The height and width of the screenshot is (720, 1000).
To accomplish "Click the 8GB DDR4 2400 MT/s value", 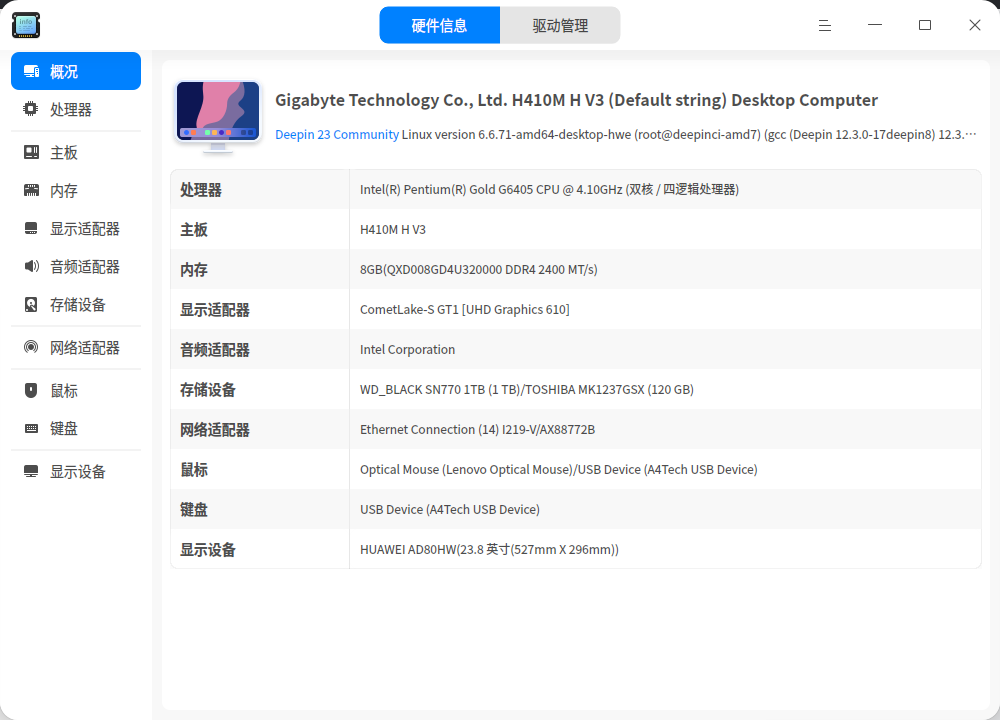I will [x=478, y=270].
